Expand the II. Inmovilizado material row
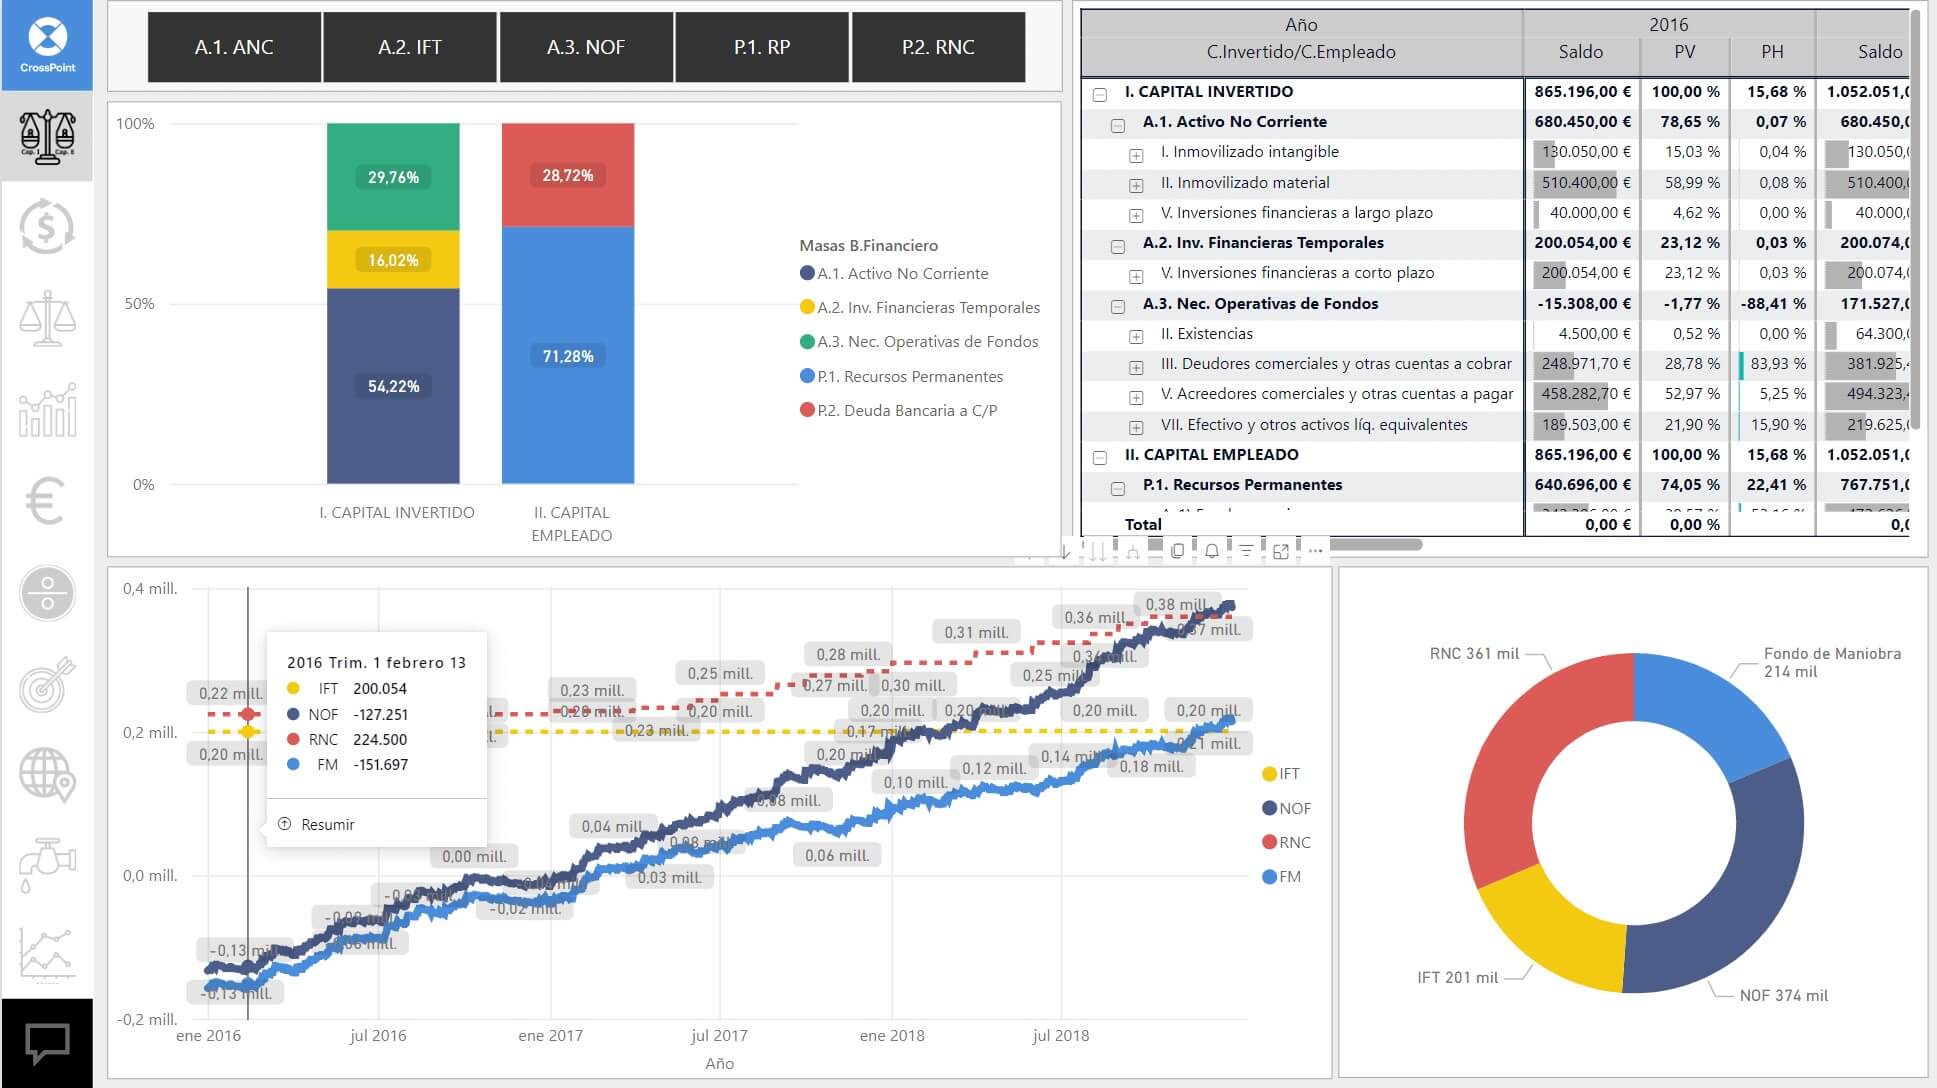 coord(1136,186)
